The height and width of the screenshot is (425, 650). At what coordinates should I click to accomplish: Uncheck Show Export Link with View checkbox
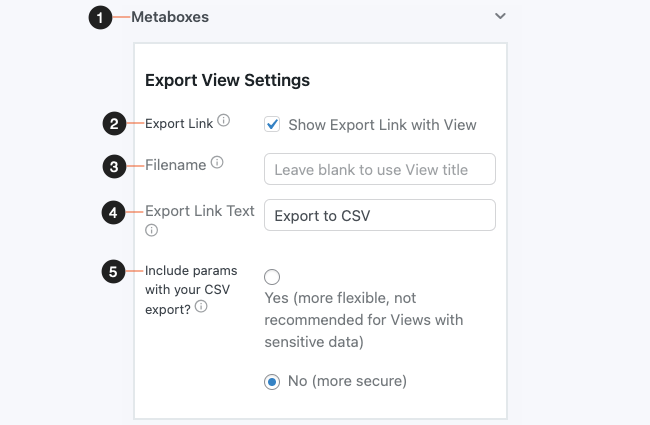[x=272, y=124]
